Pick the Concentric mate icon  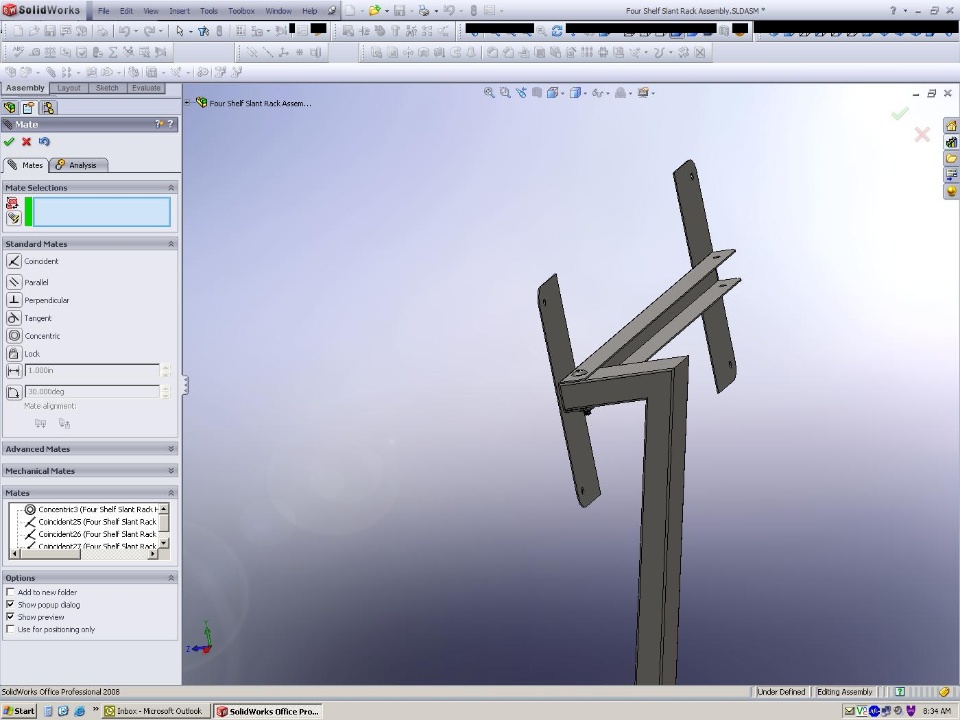(14, 336)
